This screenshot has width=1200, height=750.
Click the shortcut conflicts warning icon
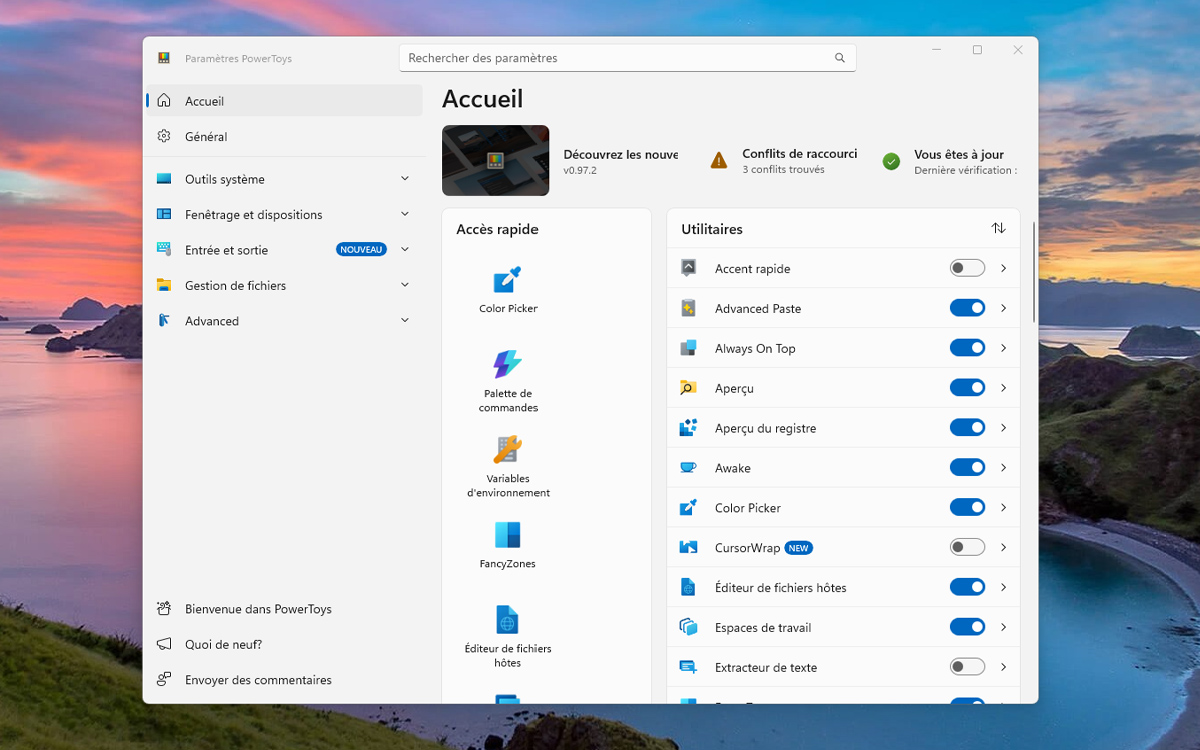pyautogui.click(x=719, y=161)
